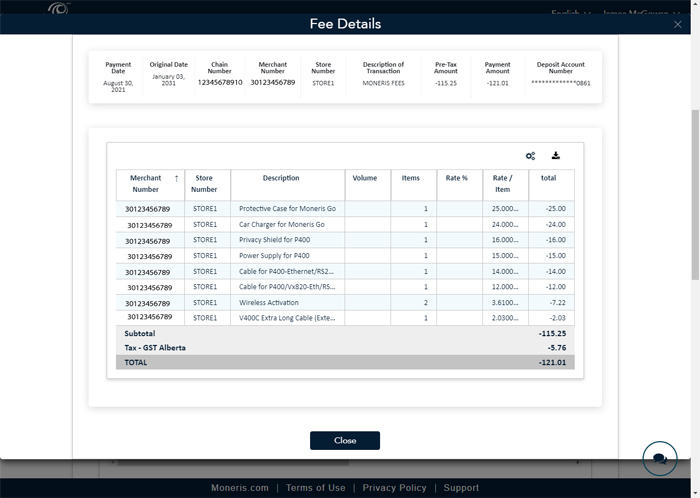Click Wireless Activation description
The width and height of the screenshot is (700, 498).
point(269,303)
